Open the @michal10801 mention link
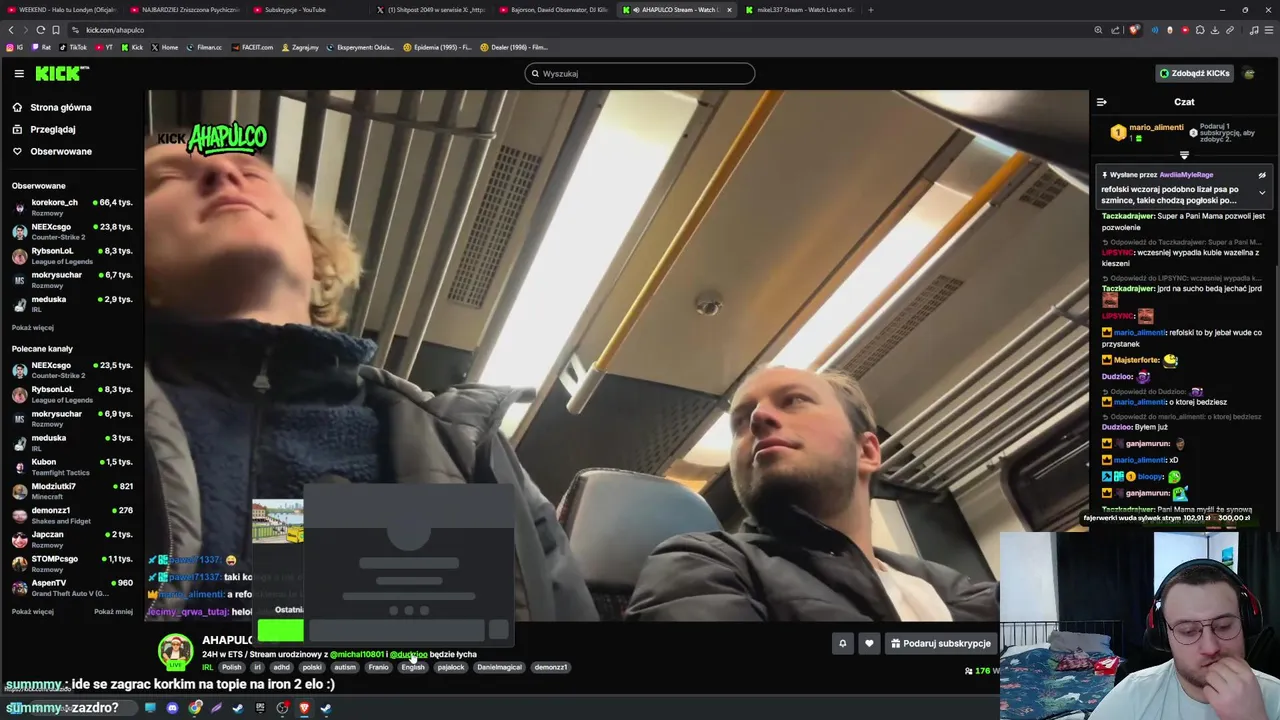This screenshot has height=720, width=1280. point(357,654)
